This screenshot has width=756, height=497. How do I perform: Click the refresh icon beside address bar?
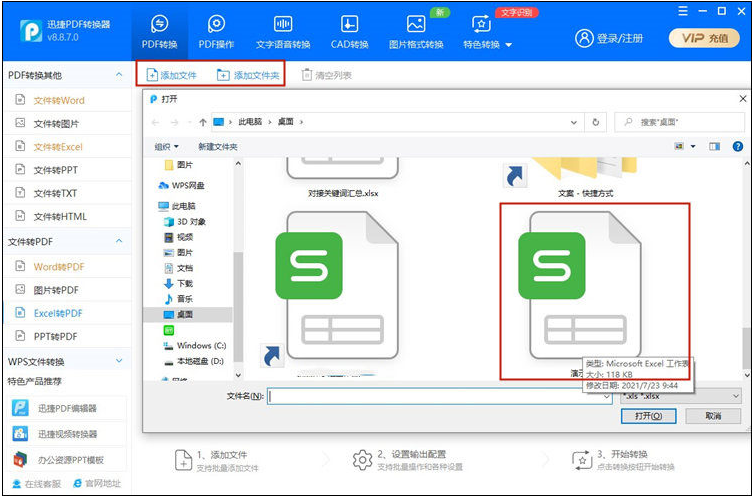tap(597, 122)
